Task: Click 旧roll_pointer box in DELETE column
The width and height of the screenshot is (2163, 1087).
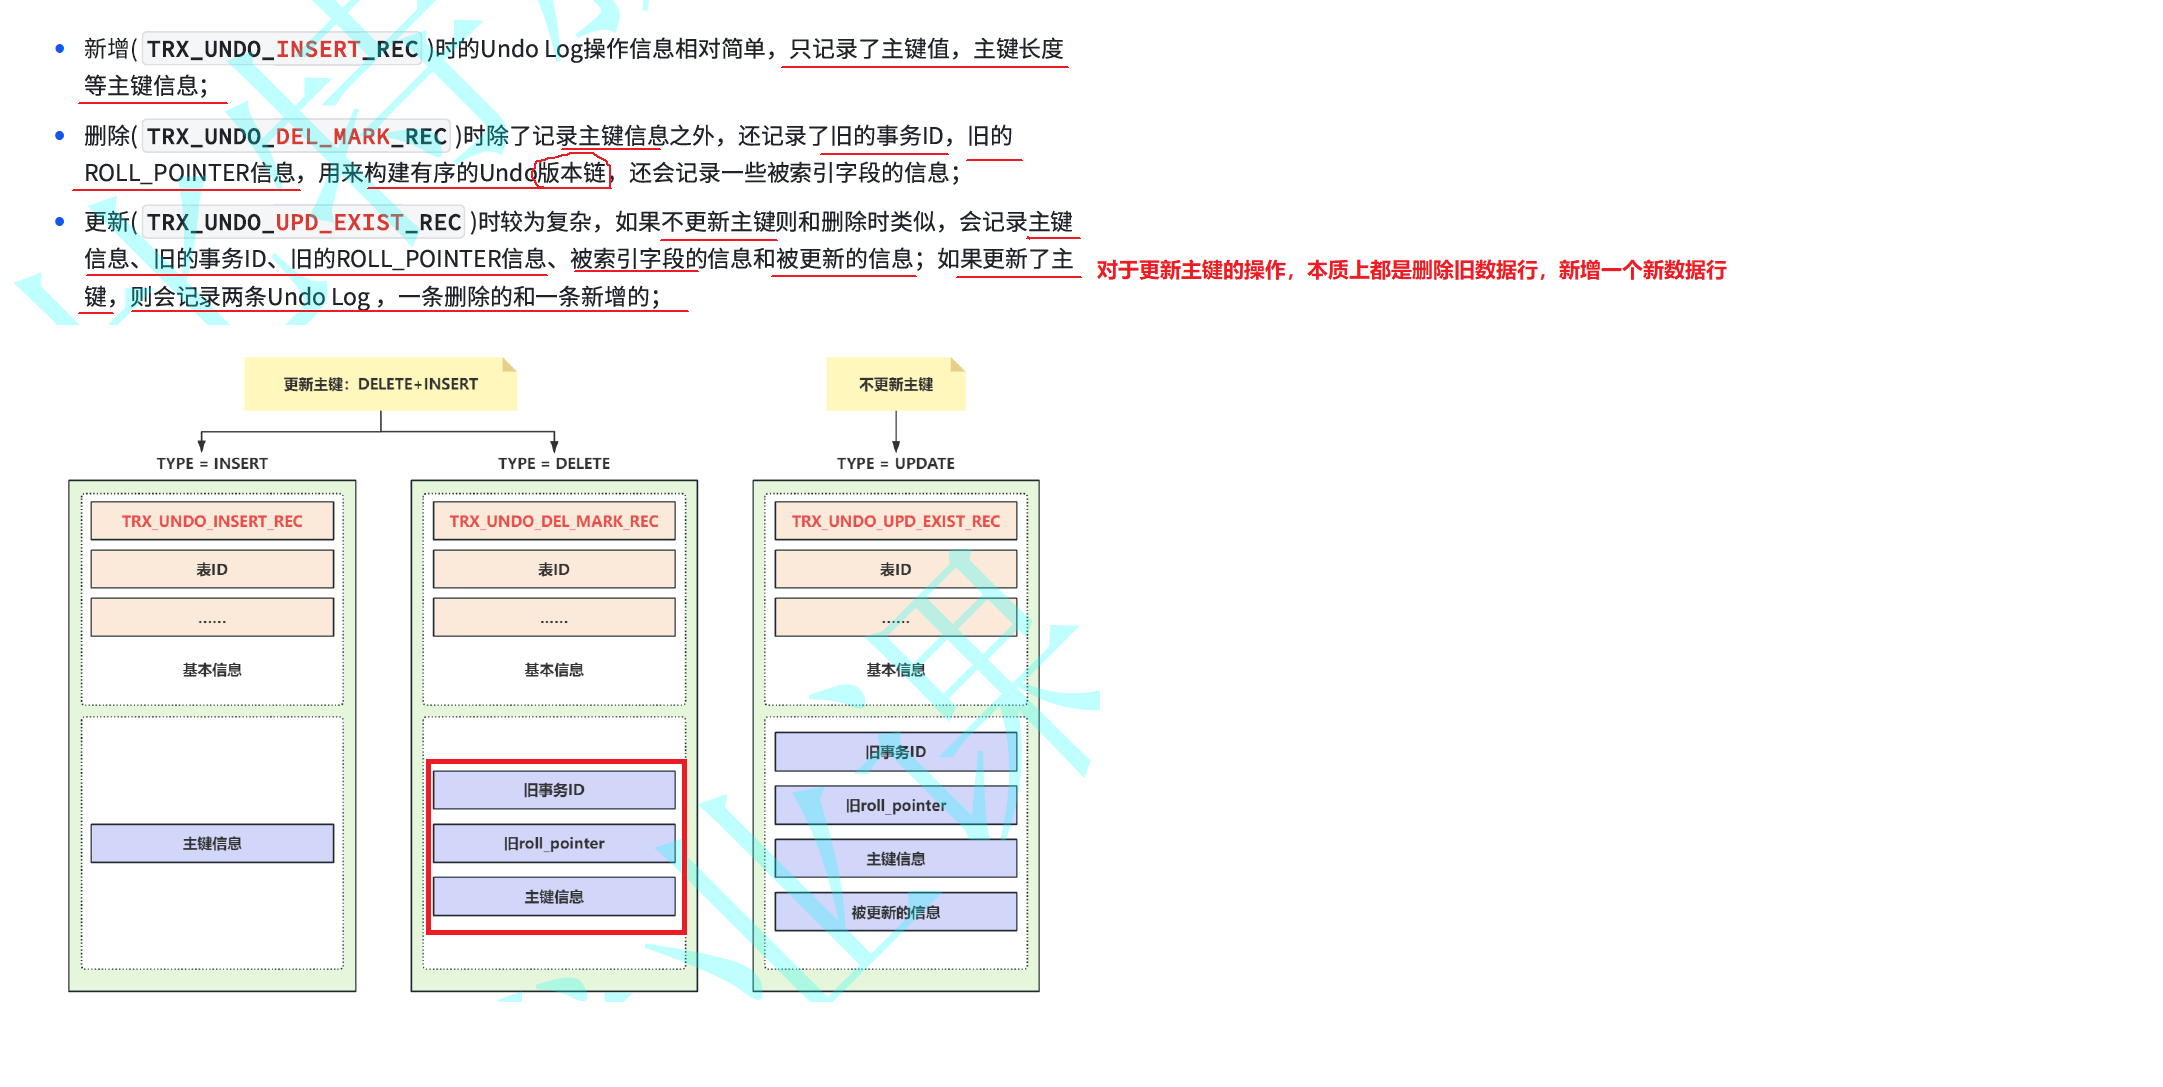Action: (x=554, y=843)
